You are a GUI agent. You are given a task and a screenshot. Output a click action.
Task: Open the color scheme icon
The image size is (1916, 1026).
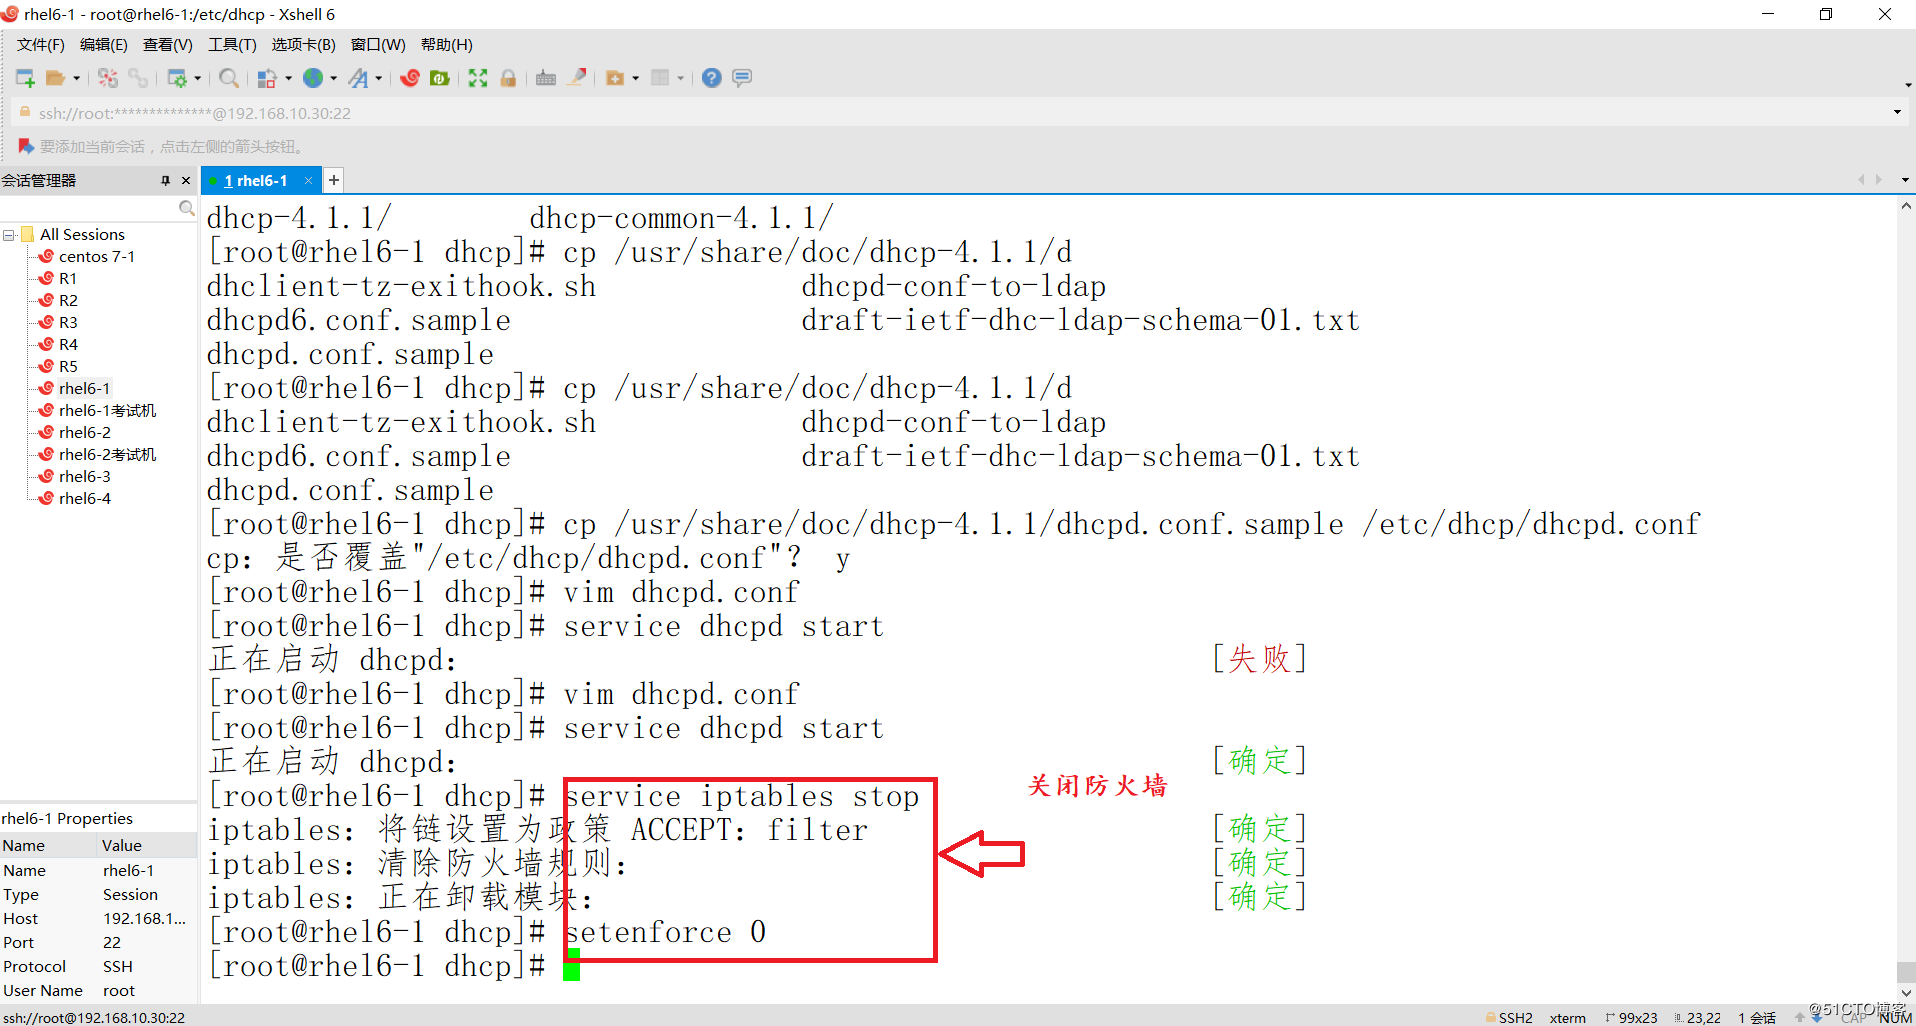(x=267, y=78)
